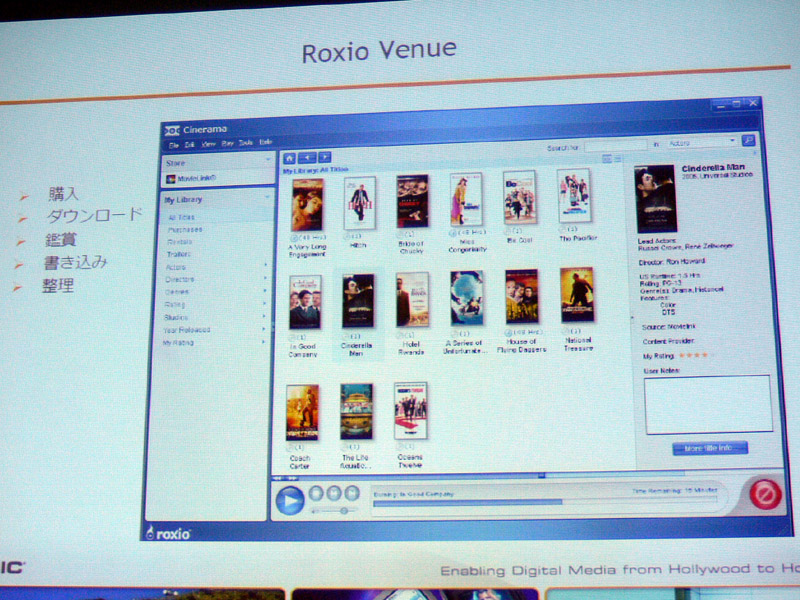800x600 pixels.
Task: Select The Life Aquatic movie cover
Action: tap(356, 411)
